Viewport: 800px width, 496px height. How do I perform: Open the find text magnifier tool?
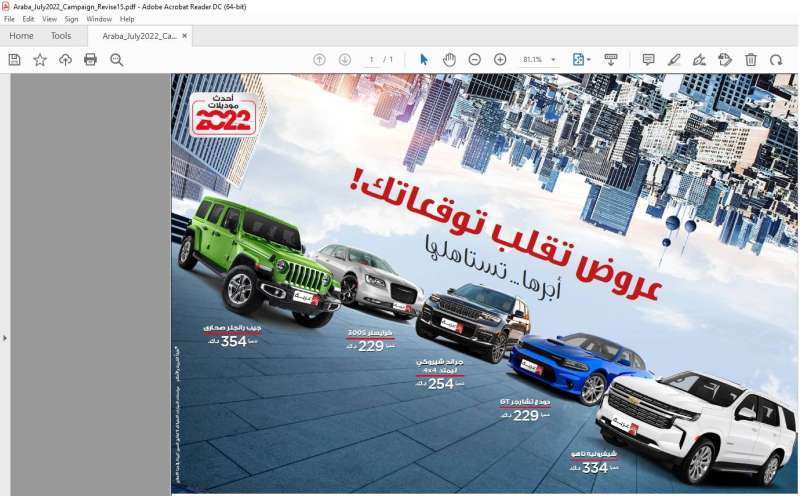116,60
